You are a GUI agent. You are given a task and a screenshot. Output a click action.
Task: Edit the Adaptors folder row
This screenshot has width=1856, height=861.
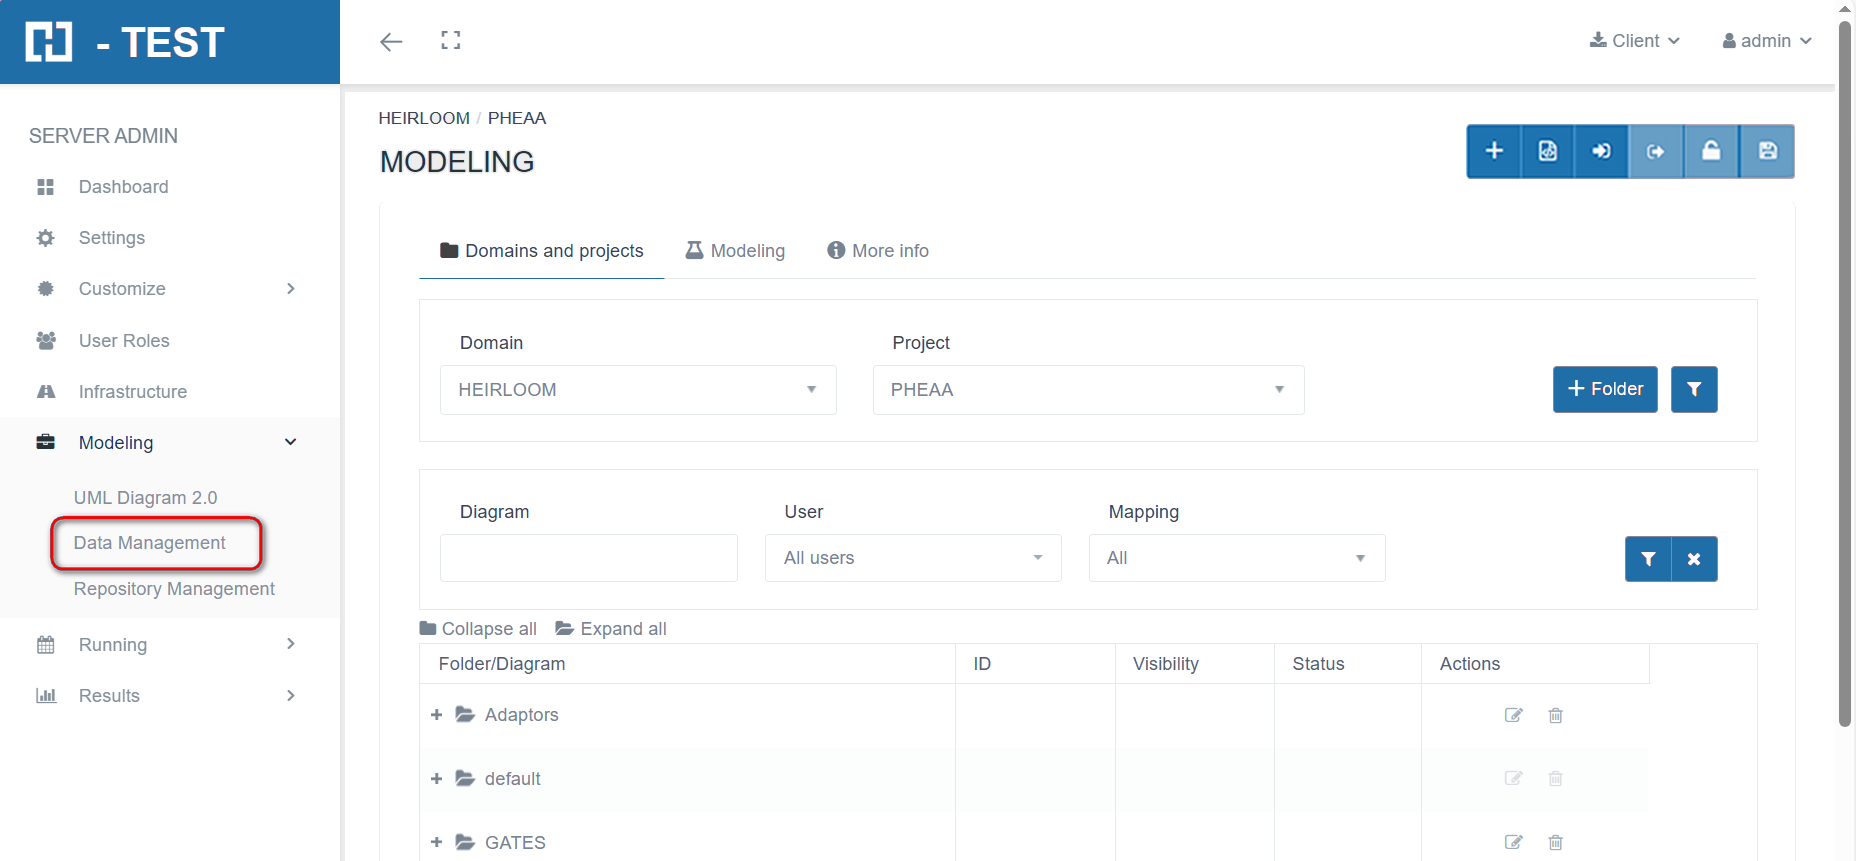pos(1513,715)
